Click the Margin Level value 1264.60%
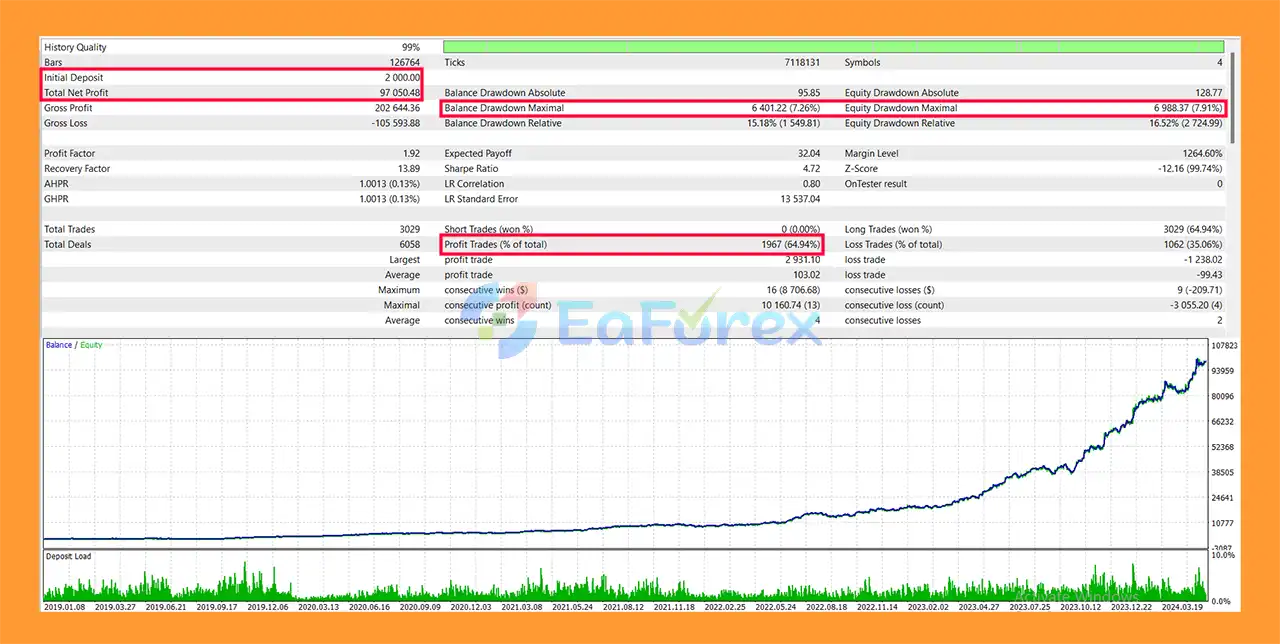The image size is (1280, 644). (x=1201, y=154)
